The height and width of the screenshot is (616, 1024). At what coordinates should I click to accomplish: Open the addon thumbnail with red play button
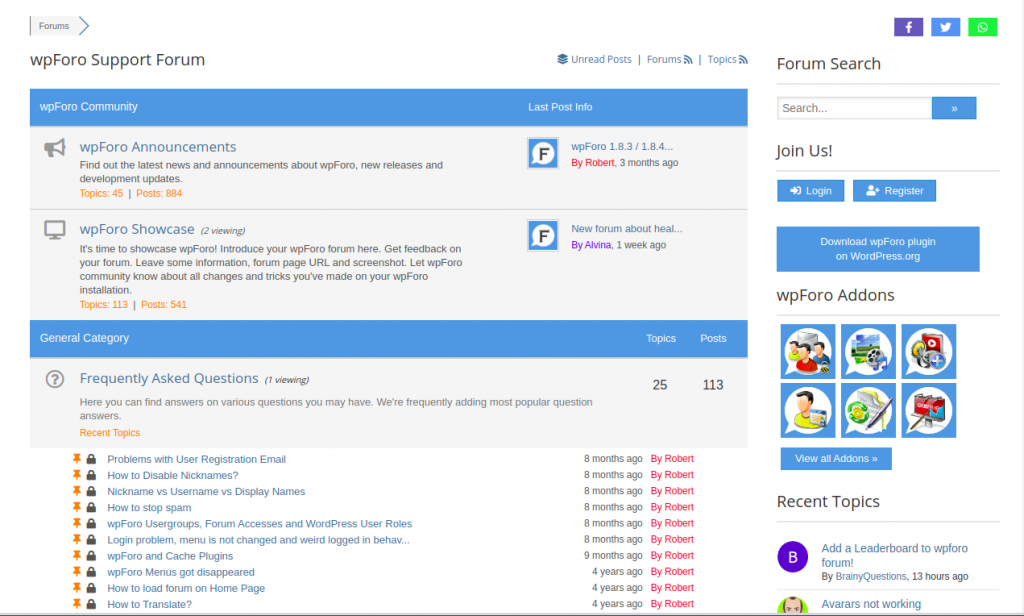click(x=929, y=351)
